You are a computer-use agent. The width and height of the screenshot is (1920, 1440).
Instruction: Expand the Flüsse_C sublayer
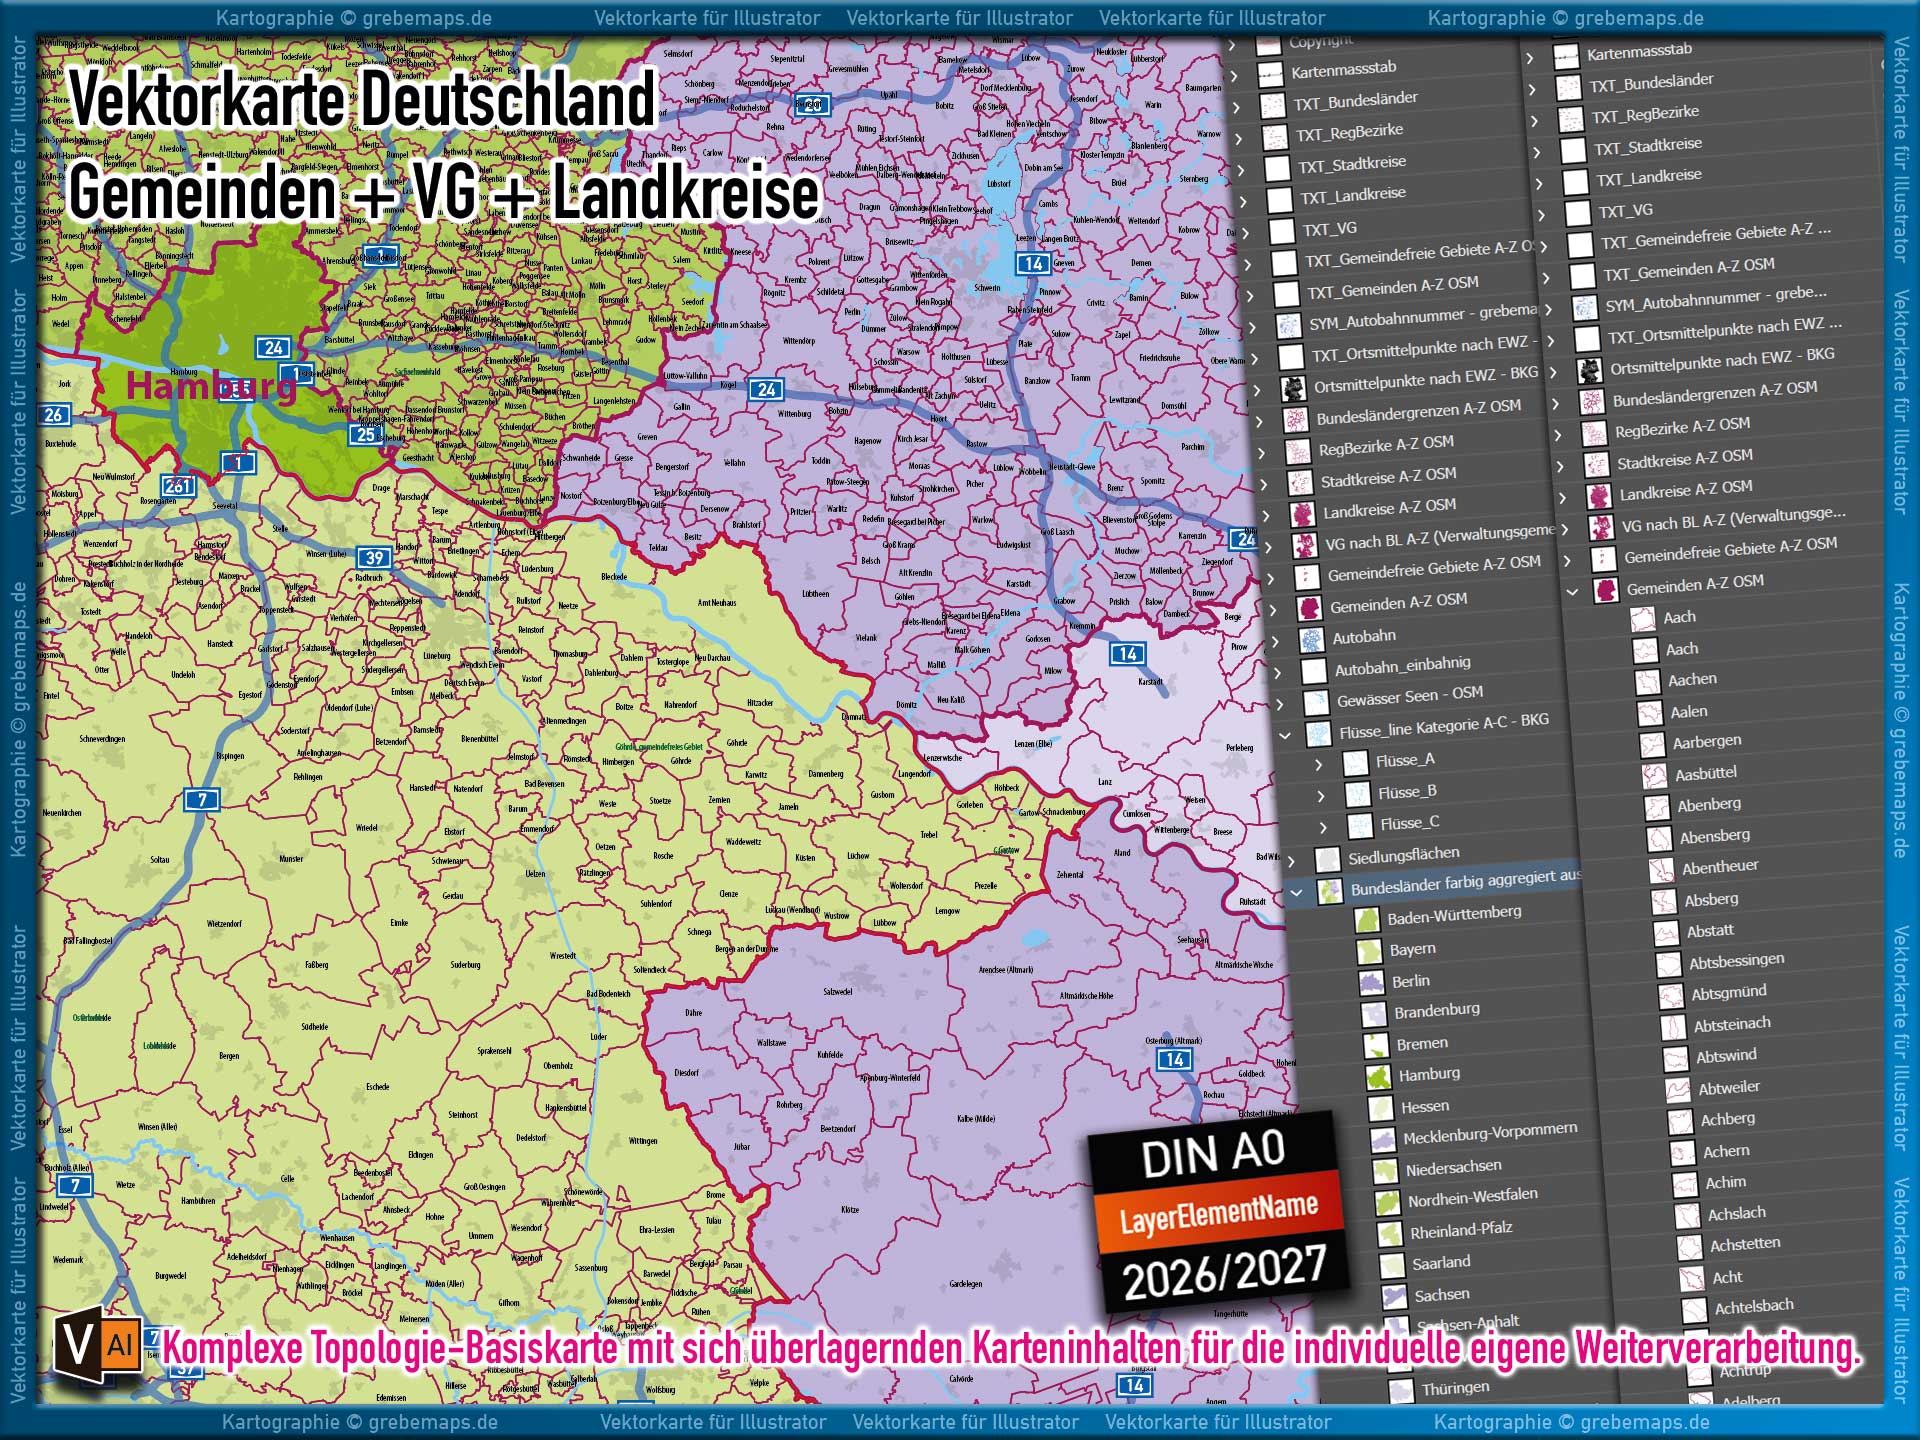click(x=1324, y=829)
